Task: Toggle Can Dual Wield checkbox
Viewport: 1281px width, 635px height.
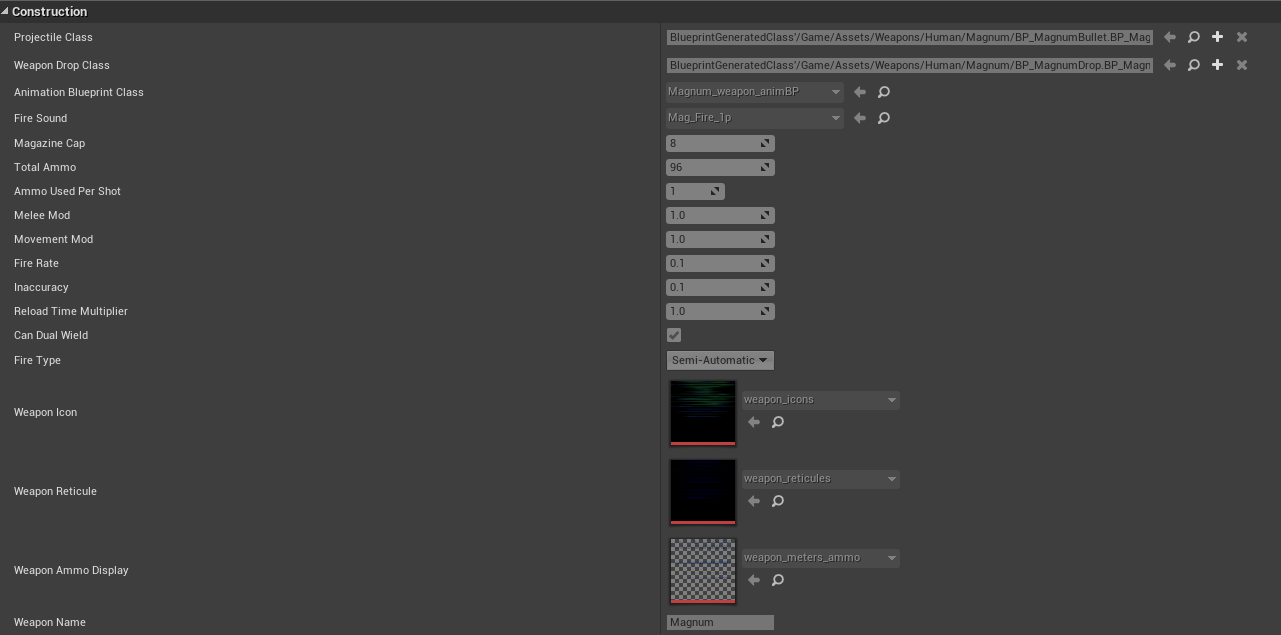Action: (x=674, y=335)
